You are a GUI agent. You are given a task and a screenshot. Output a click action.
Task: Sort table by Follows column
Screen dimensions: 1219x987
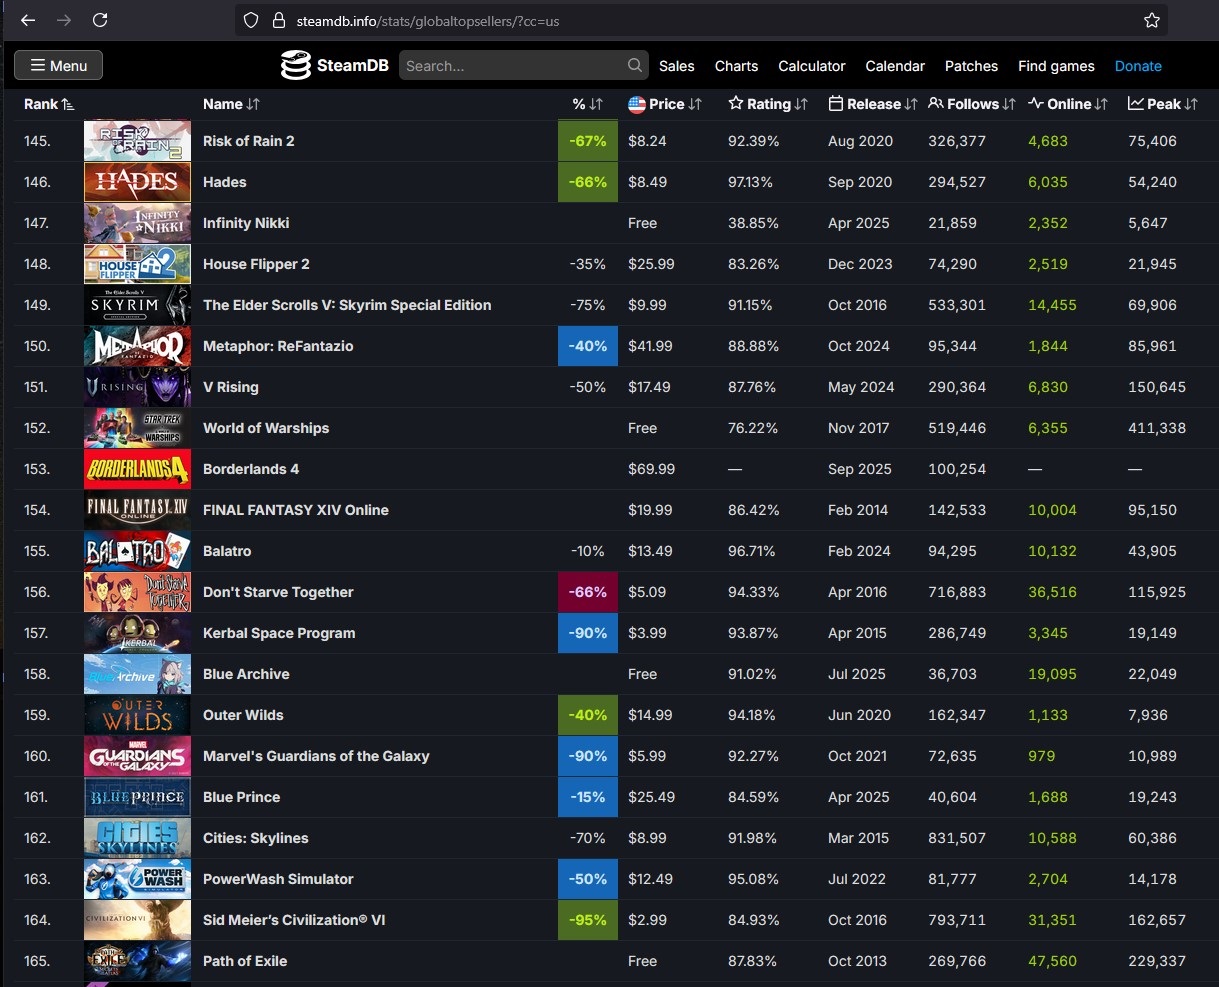pyautogui.click(x=972, y=104)
